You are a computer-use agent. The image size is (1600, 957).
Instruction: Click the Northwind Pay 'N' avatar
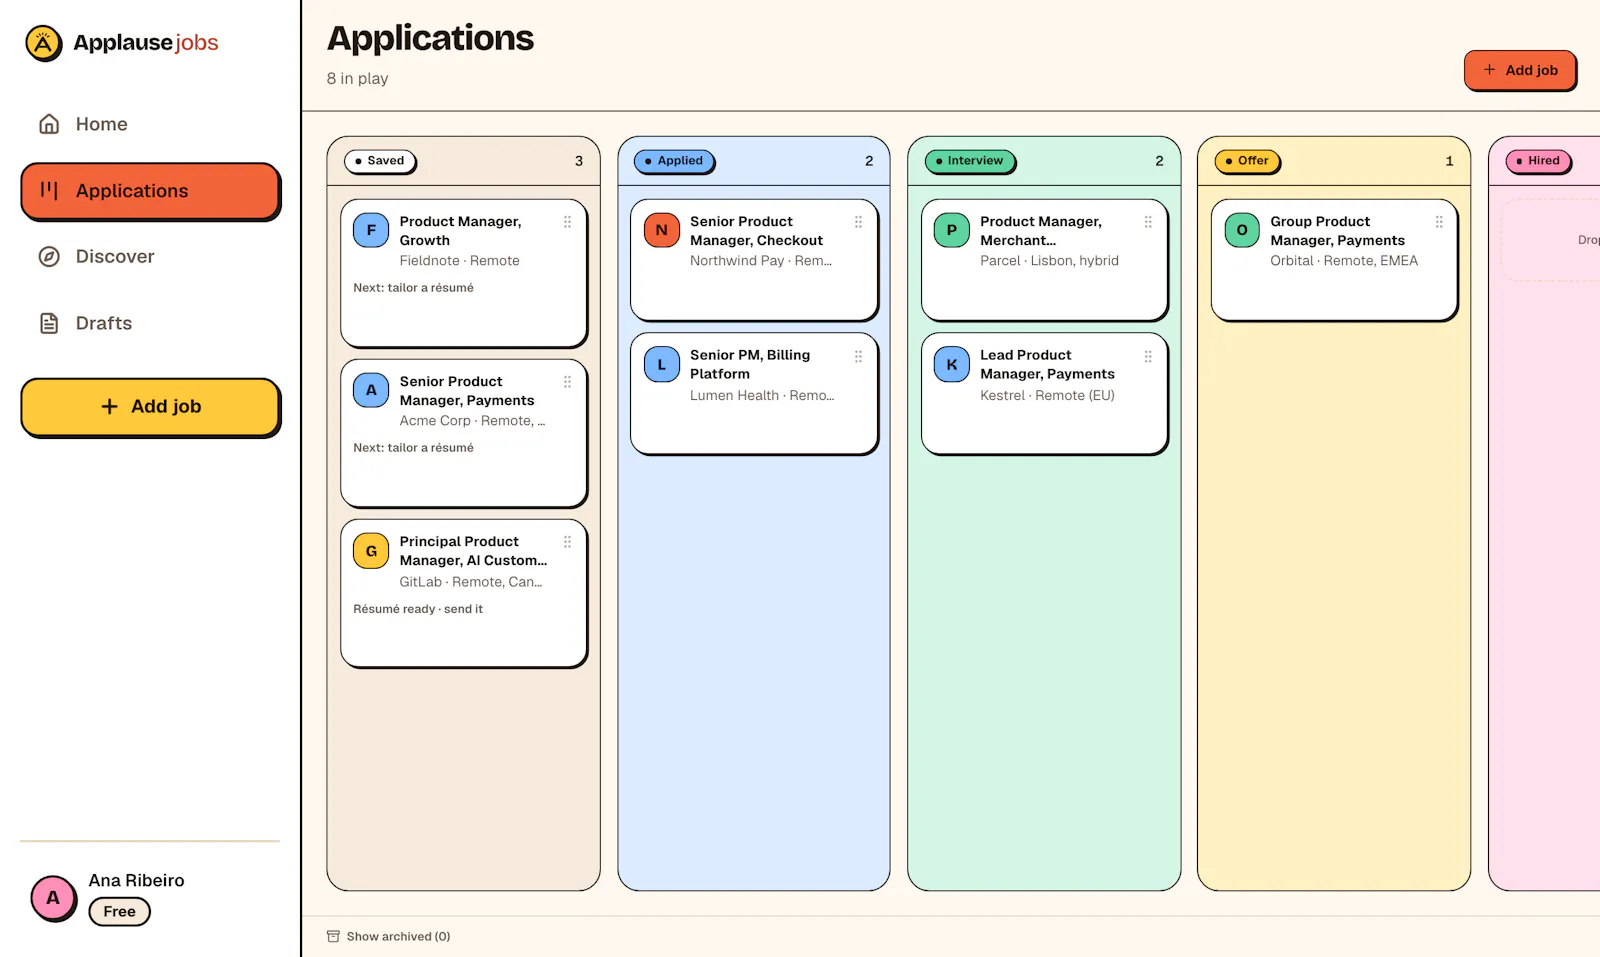click(x=661, y=230)
